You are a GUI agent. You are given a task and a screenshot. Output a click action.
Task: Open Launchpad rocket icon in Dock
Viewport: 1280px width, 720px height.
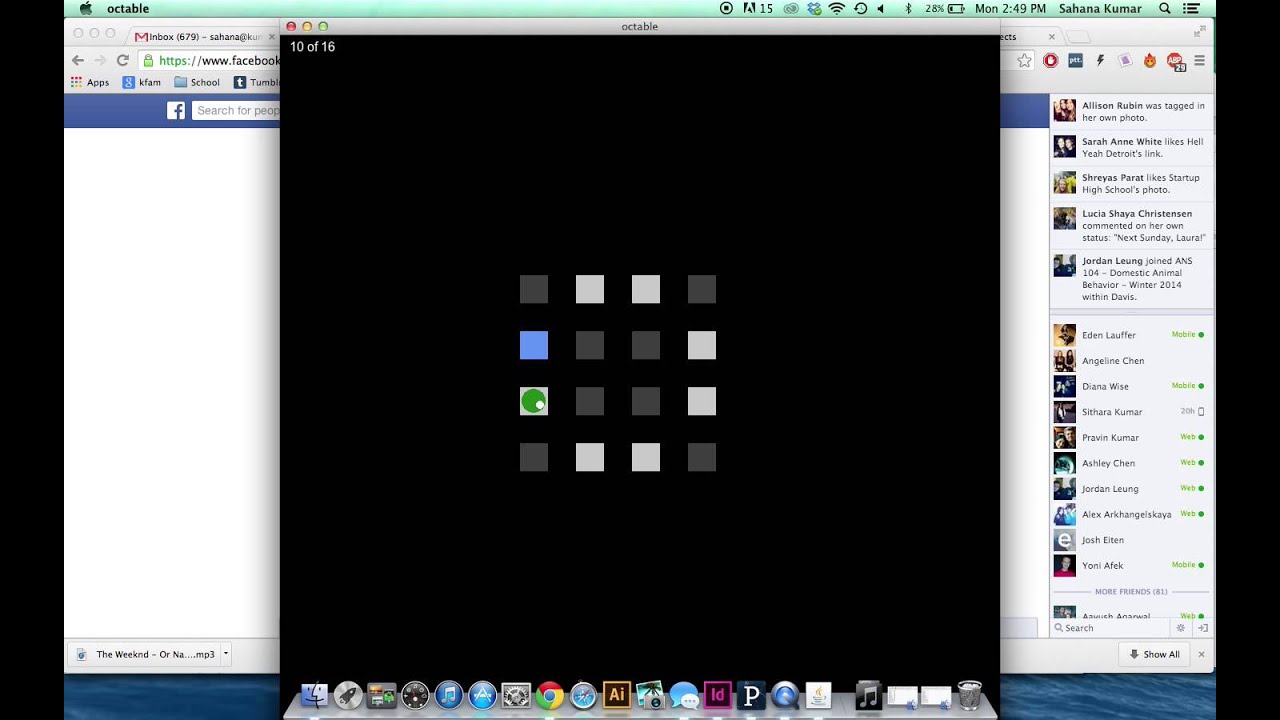tap(348, 694)
